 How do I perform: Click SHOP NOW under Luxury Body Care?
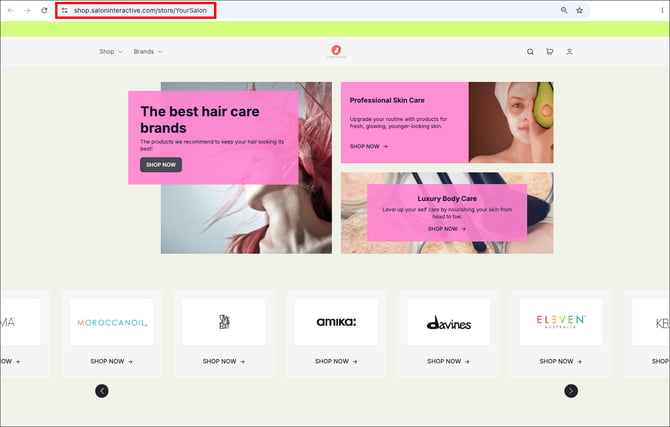[x=447, y=229]
